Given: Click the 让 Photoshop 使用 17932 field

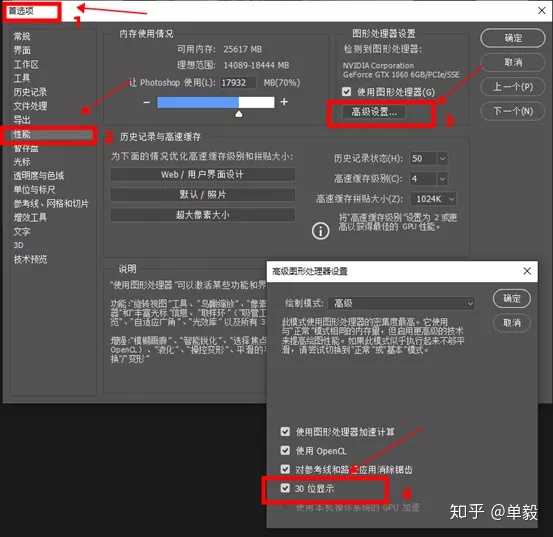Looking at the screenshot, I should [238, 83].
